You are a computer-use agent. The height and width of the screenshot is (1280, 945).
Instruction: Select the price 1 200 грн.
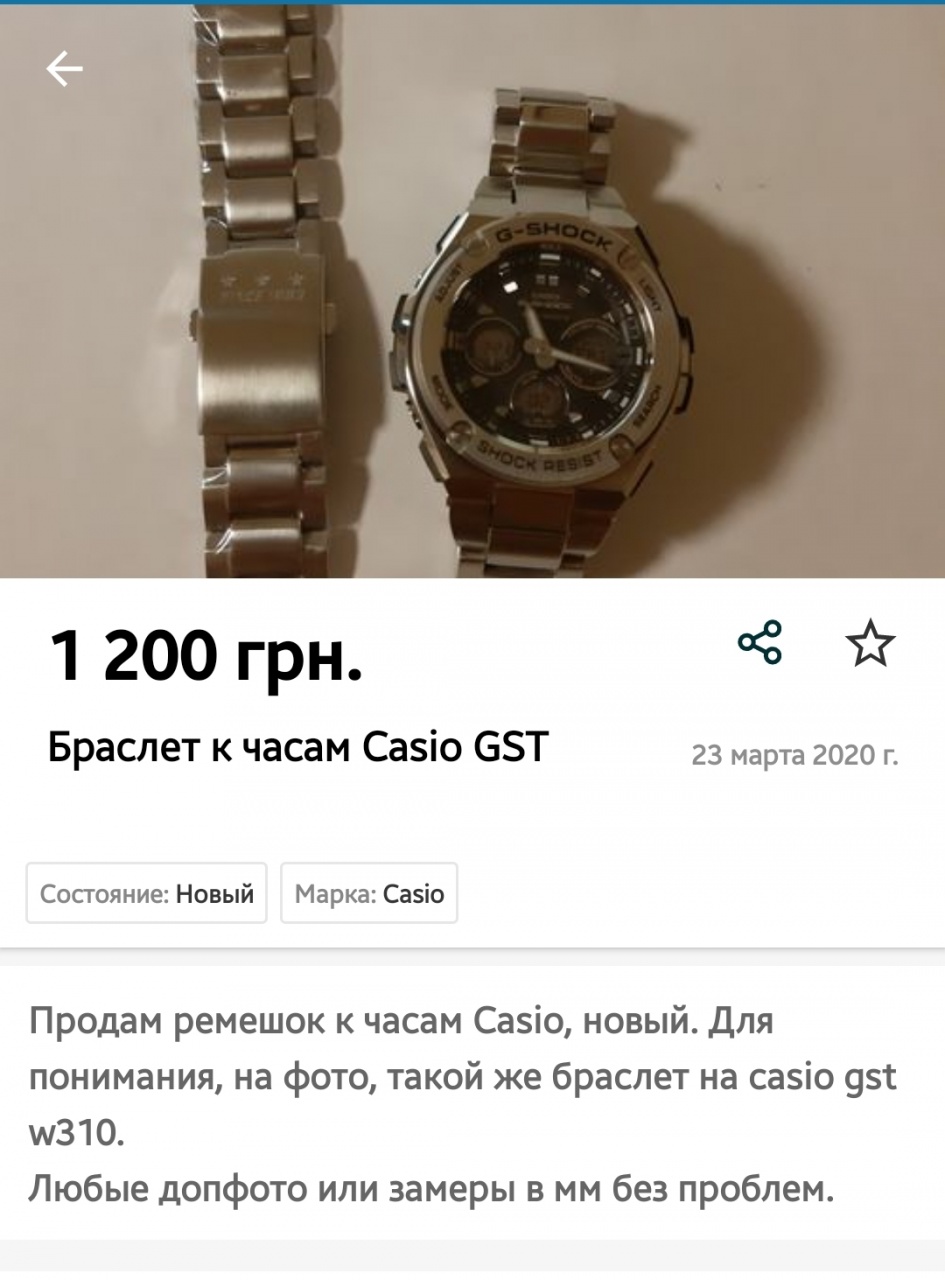[x=205, y=656]
